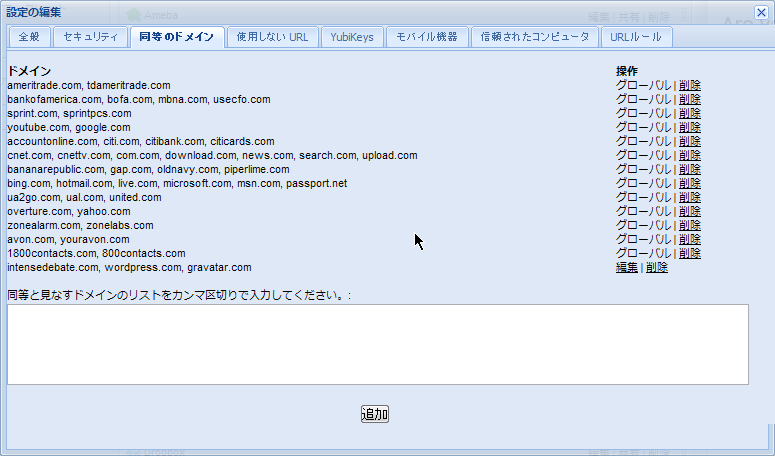Click the intensedebate.com, wordpress.com, gravatar.com text

[129, 267]
